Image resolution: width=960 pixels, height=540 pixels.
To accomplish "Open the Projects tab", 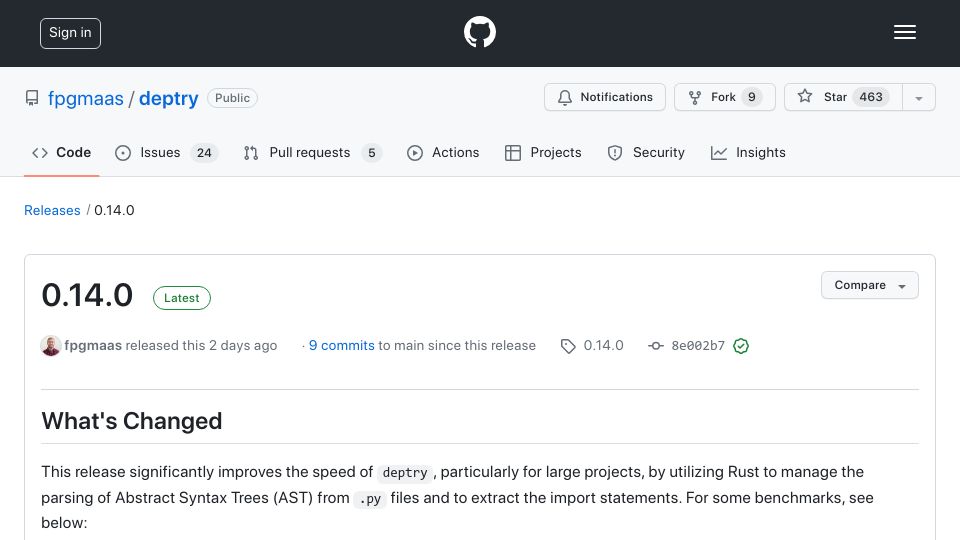I will (543, 152).
